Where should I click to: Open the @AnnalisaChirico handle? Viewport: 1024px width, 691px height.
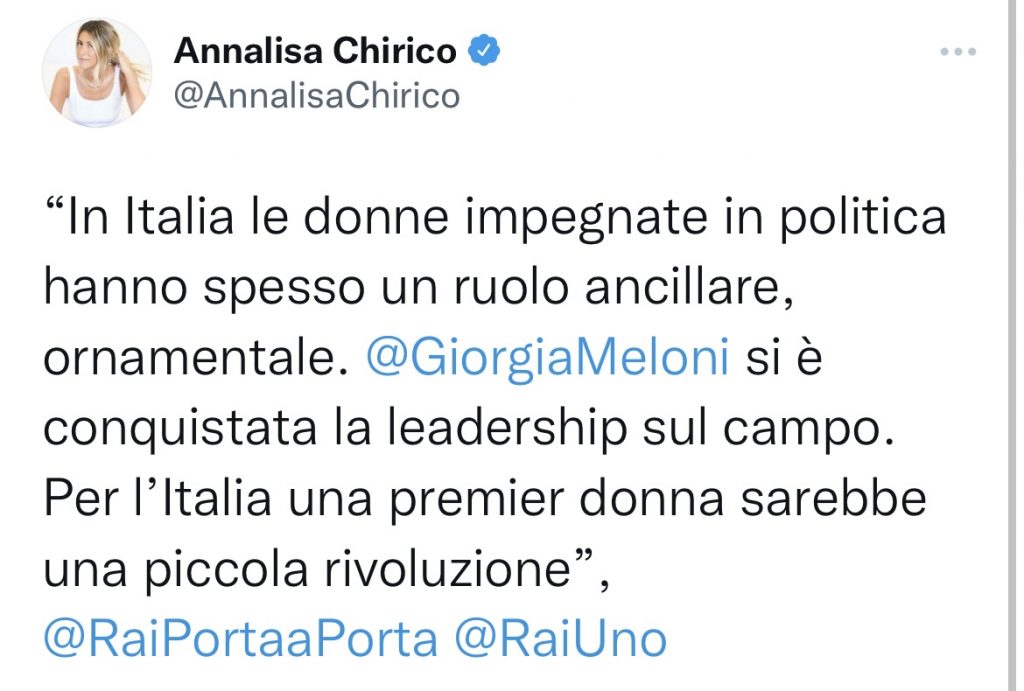[x=317, y=96]
